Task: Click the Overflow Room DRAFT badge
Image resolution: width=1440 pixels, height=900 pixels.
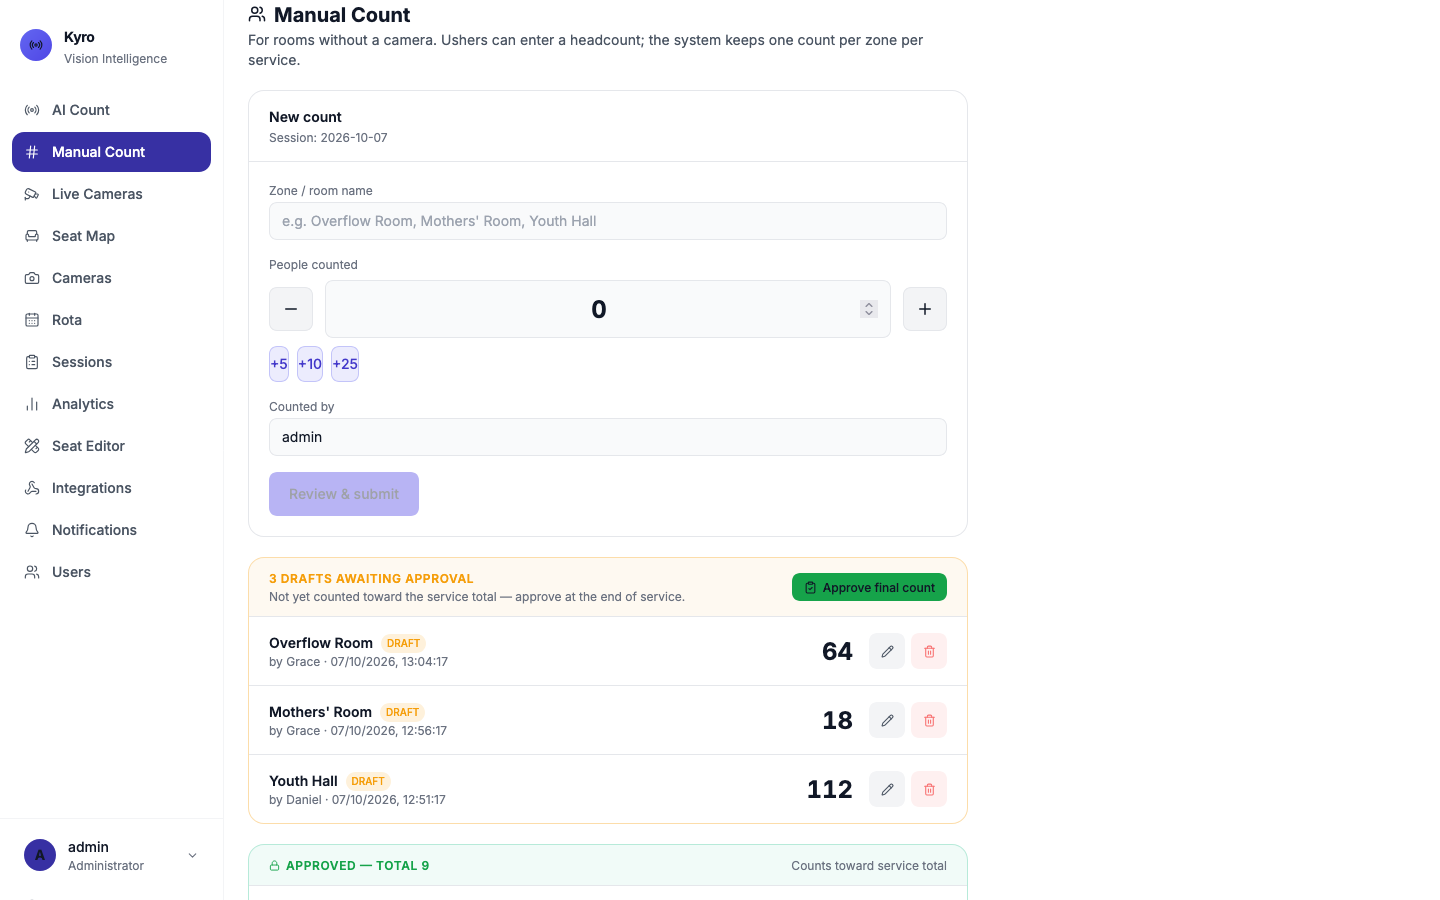Action: click(403, 643)
